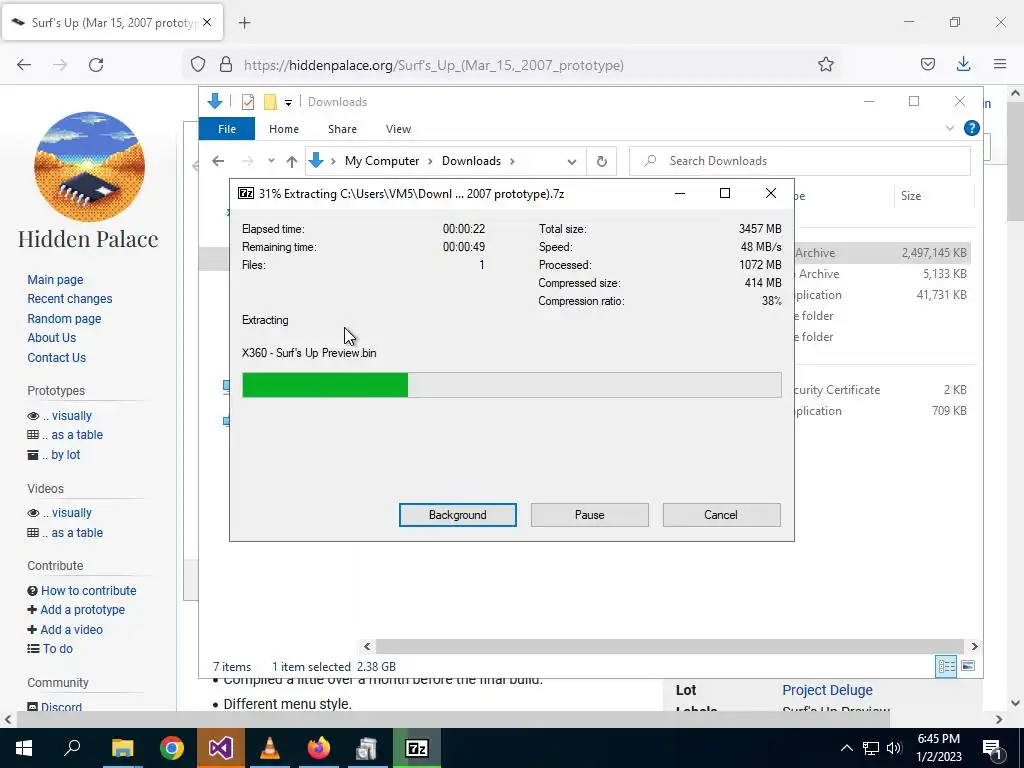Open Chrome from the taskbar

pyautogui.click(x=172, y=748)
